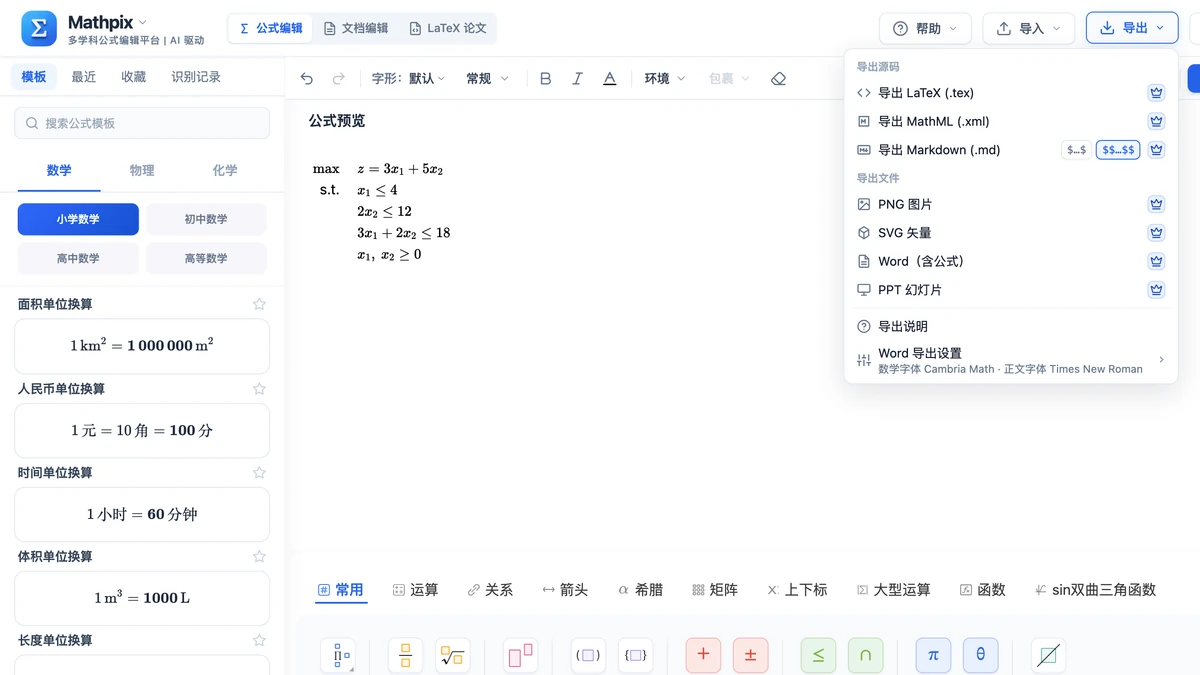The height and width of the screenshot is (675, 1200).
Task: Star the 面积单位换算 template
Action: click(259, 304)
